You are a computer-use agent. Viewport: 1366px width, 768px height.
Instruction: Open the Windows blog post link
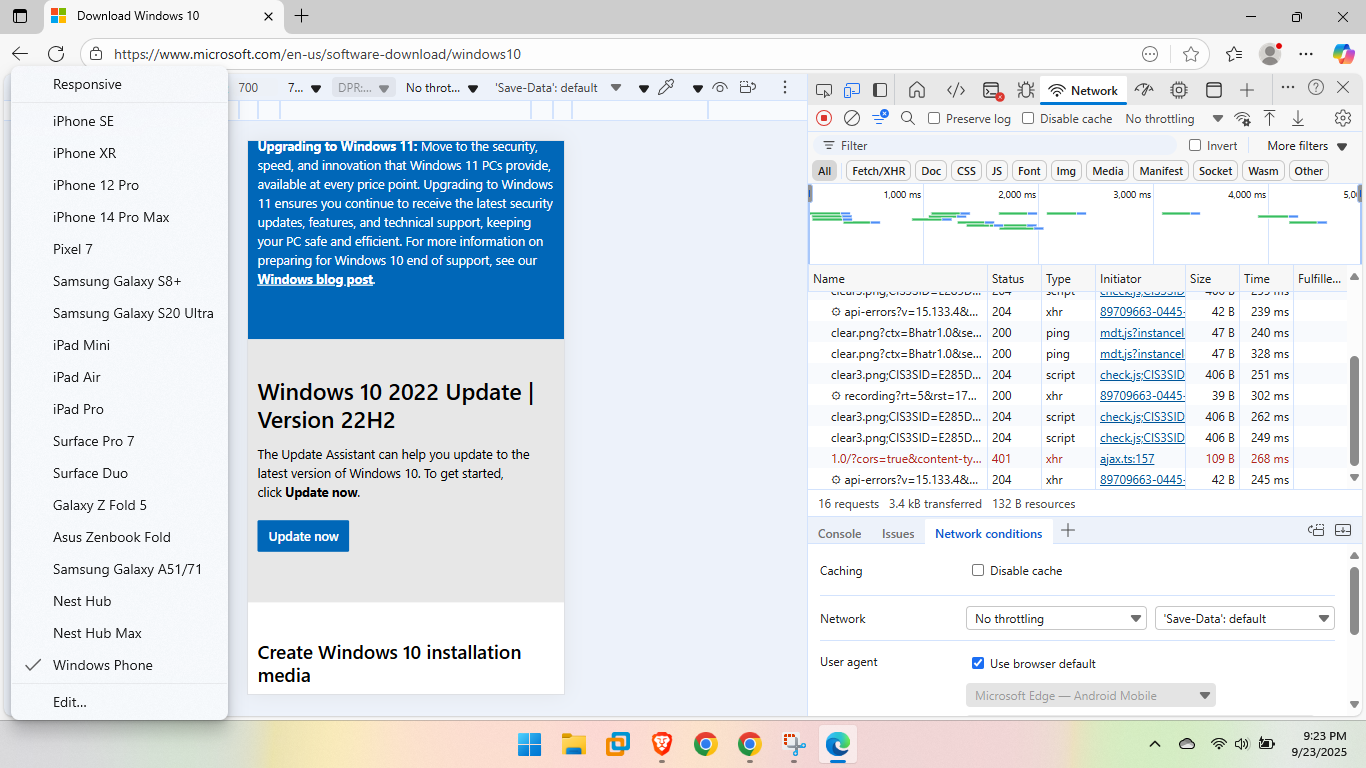315,280
